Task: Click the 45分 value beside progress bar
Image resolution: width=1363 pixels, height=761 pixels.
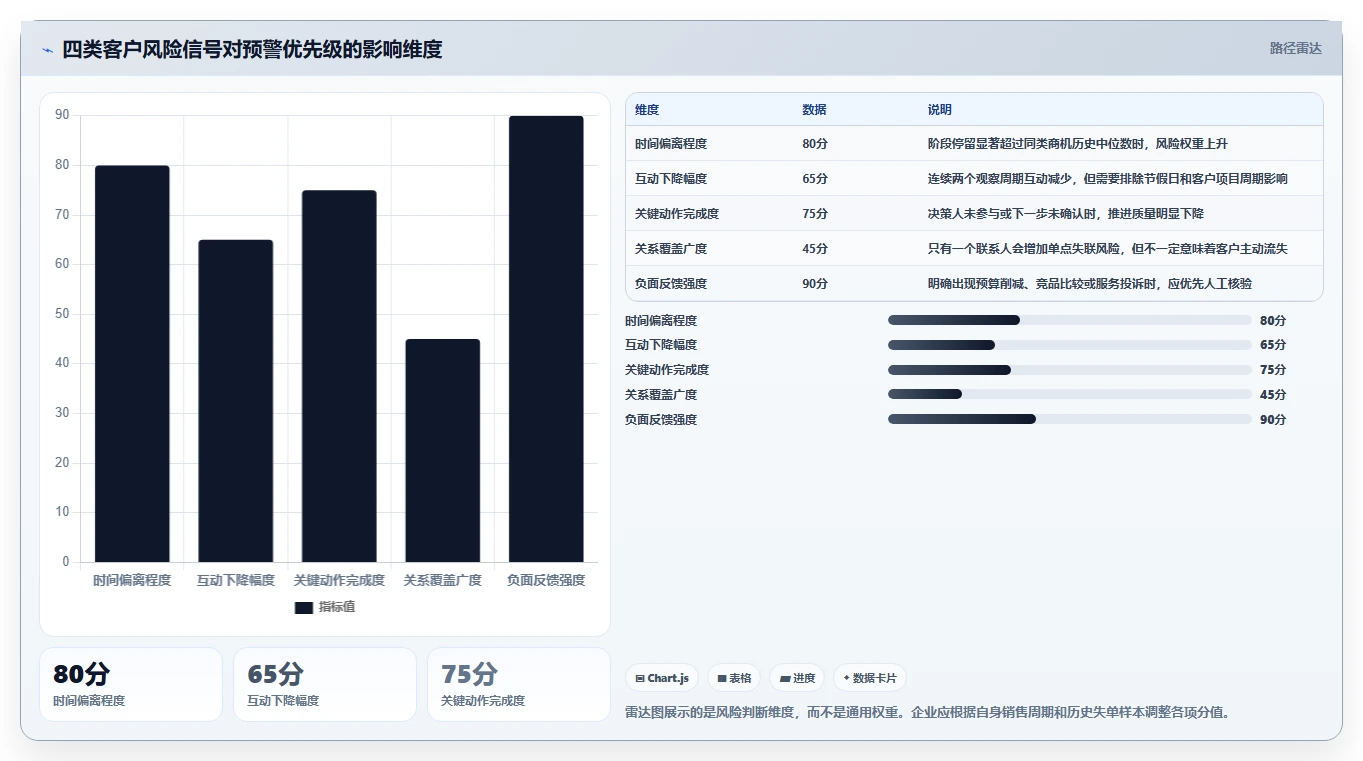Action: tap(1273, 395)
